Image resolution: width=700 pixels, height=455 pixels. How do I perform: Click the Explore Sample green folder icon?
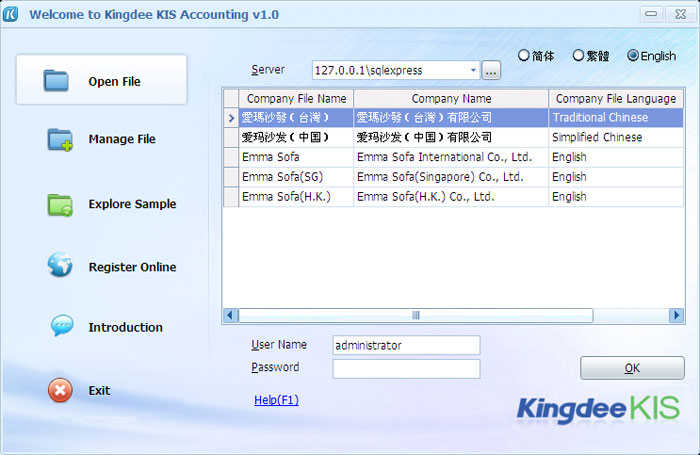point(60,205)
